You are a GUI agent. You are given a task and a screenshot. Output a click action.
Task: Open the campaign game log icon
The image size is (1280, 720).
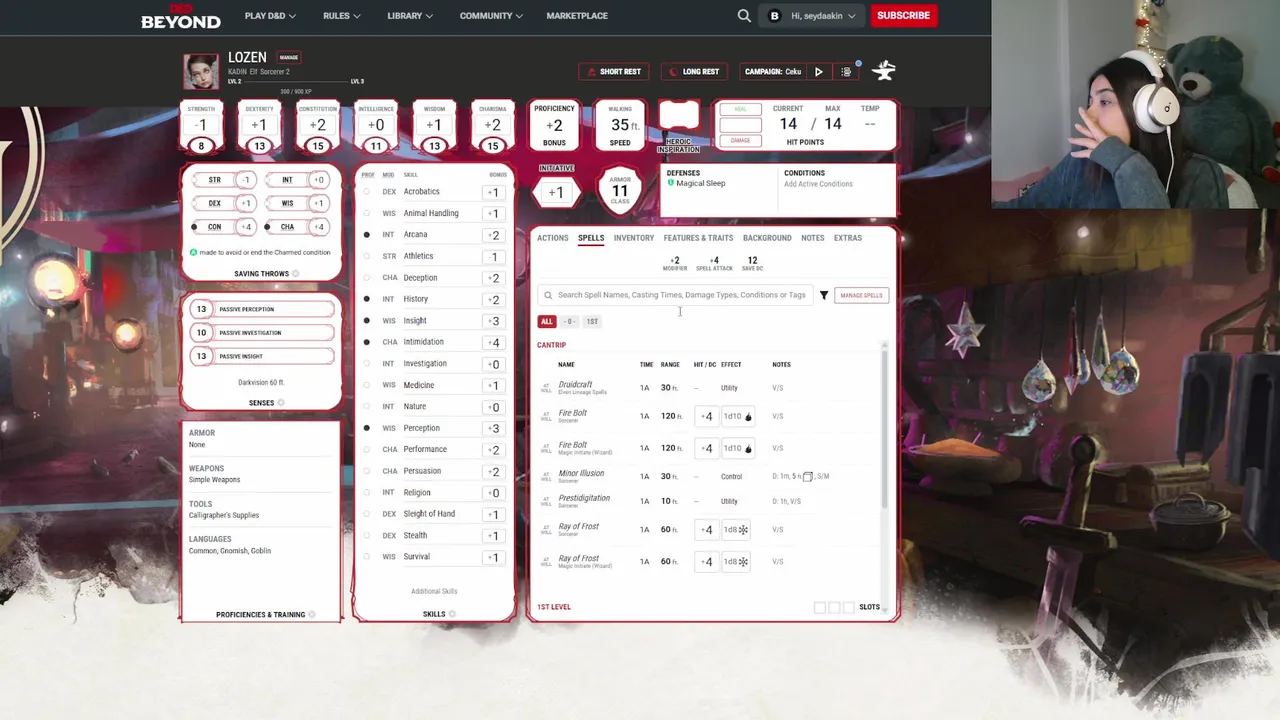pos(846,72)
